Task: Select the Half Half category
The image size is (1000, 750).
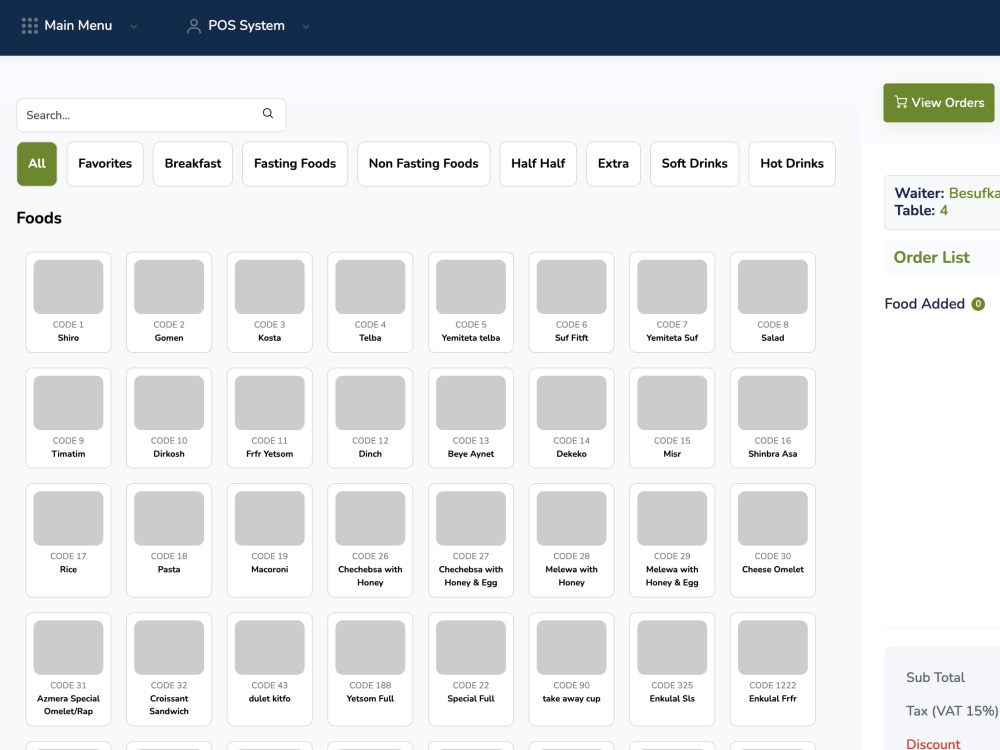Action: (x=538, y=164)
